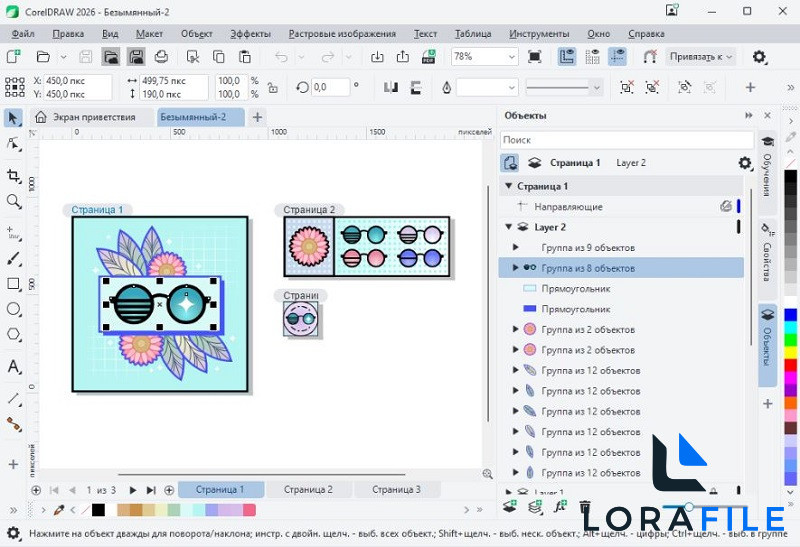The height and width of the screenshot is (547, 800).
Task: Select the Parallel Dimension line tool
Action: click(13, 399)
